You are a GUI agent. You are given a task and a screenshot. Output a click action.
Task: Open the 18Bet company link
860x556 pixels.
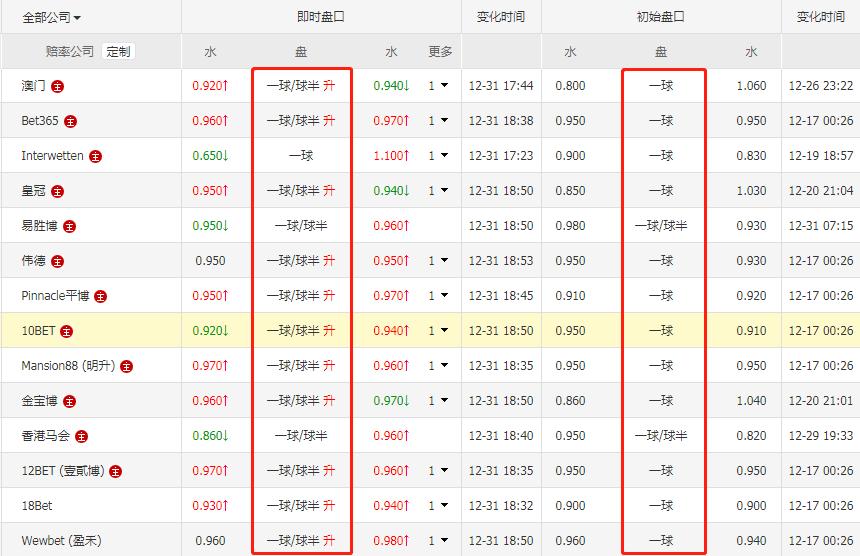click(37, 506)
